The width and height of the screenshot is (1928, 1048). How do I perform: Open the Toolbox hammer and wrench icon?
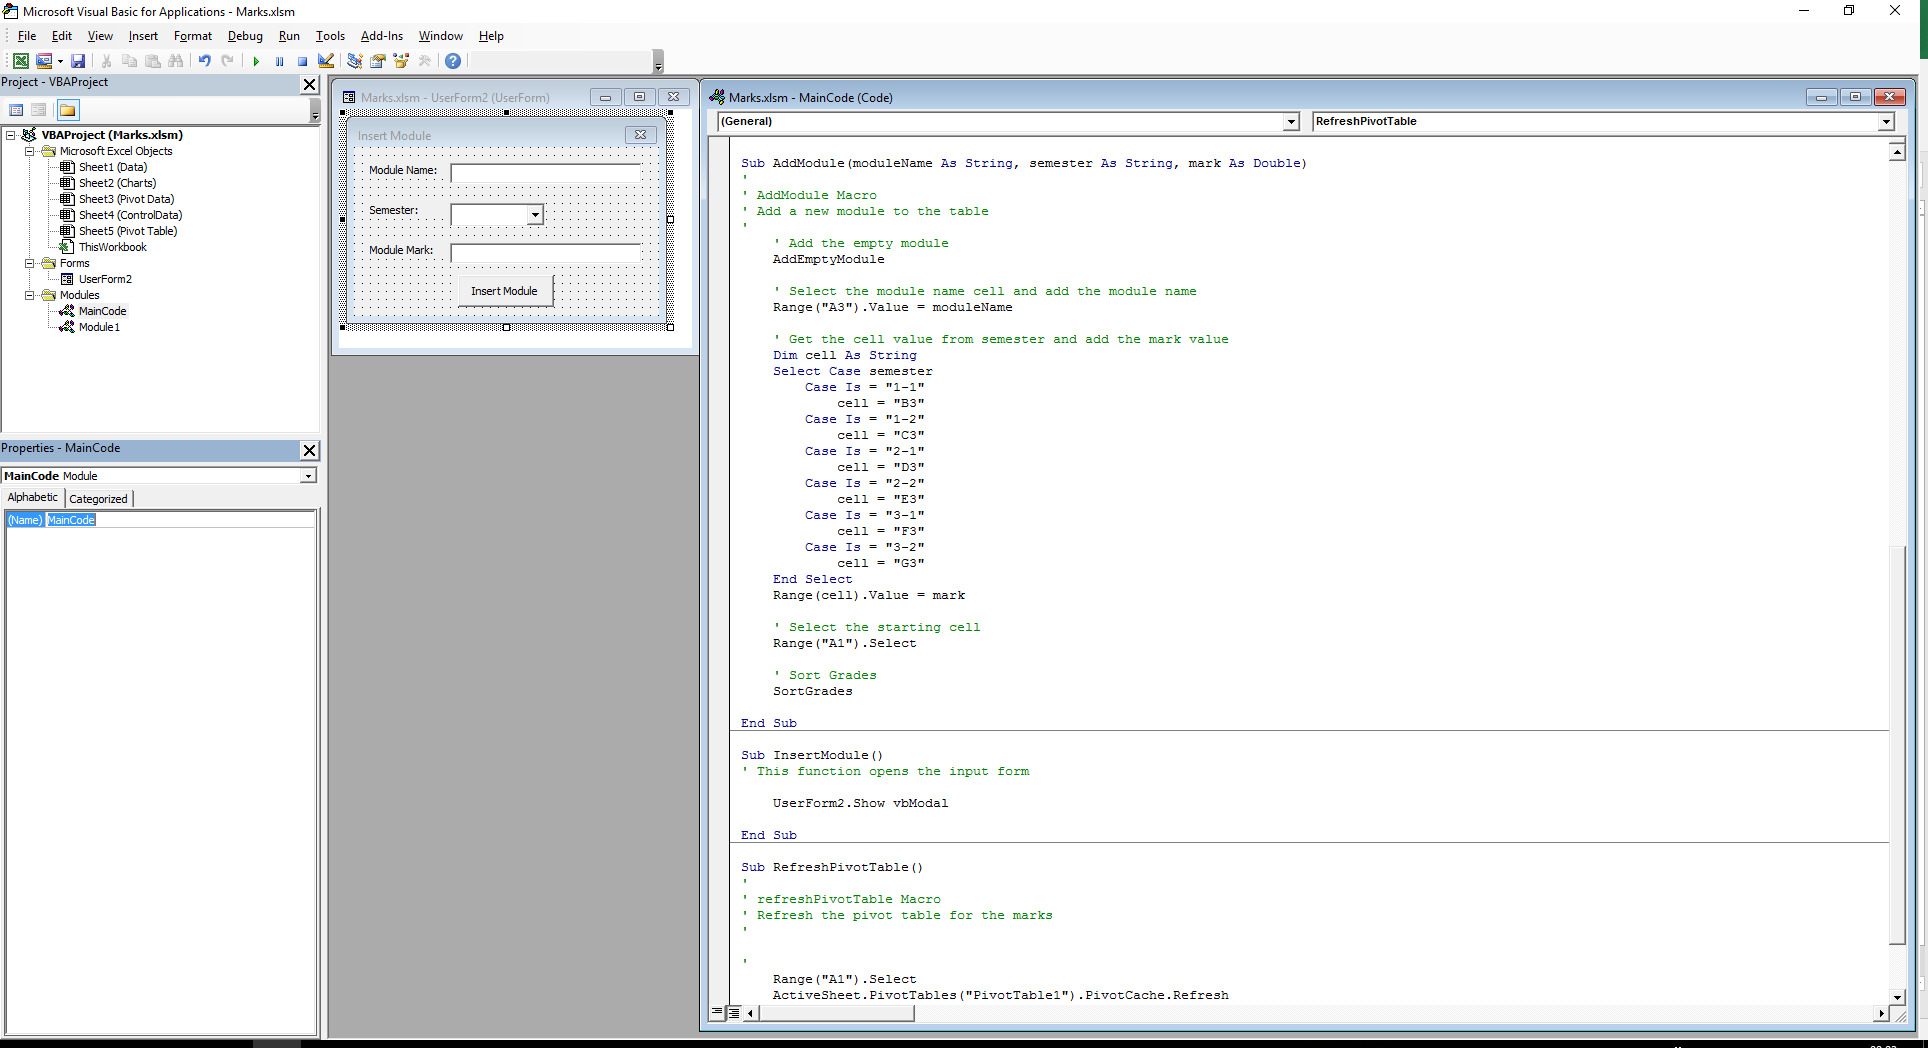425,61
